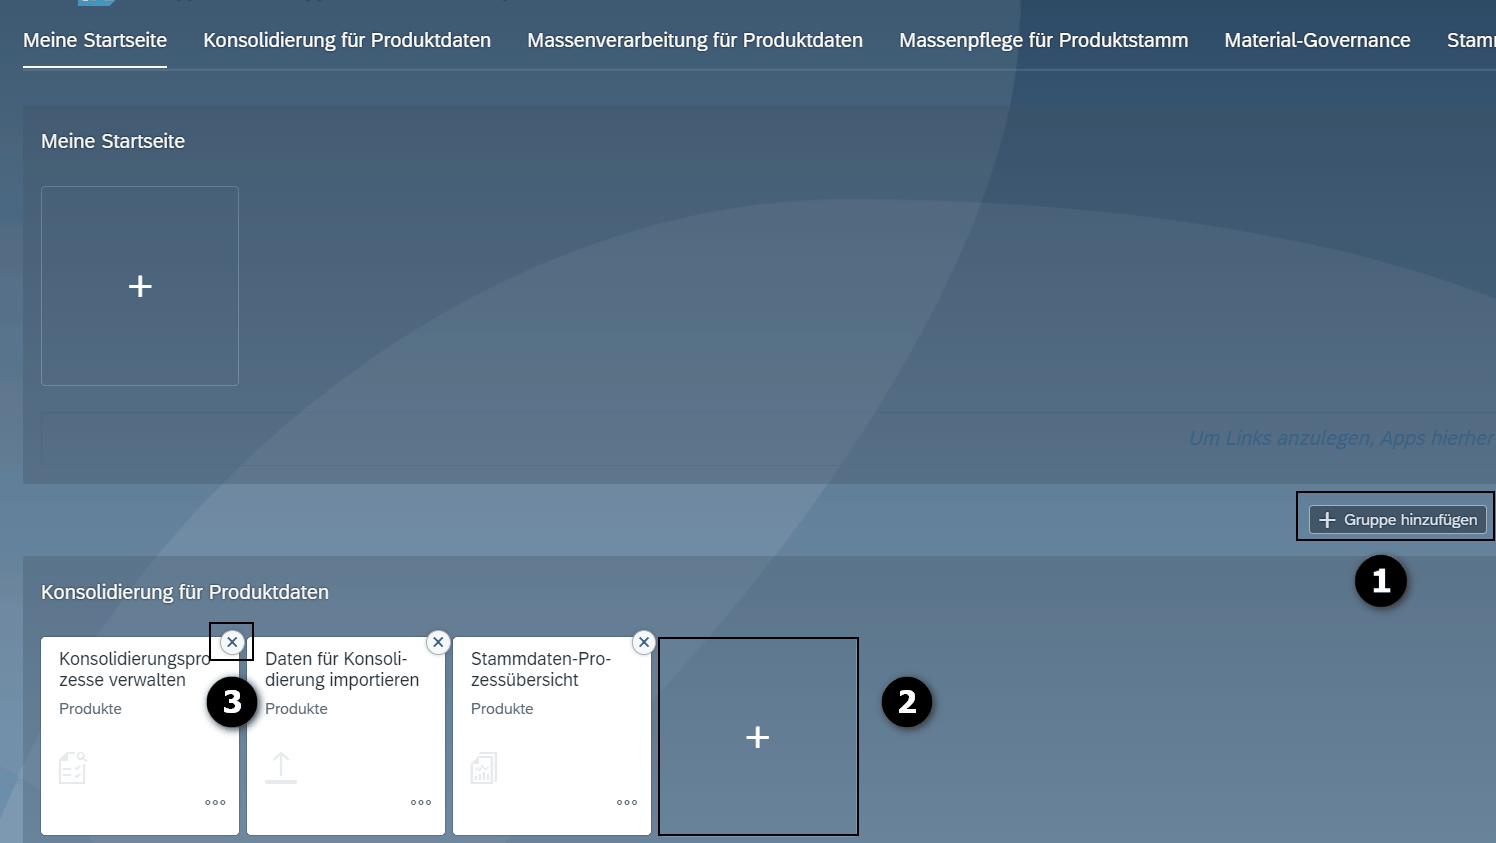Screen dimensions: 1496x843
Task: Add tile to Konsolidierung für Produktdaten group
Action: [x=758, y=737]
